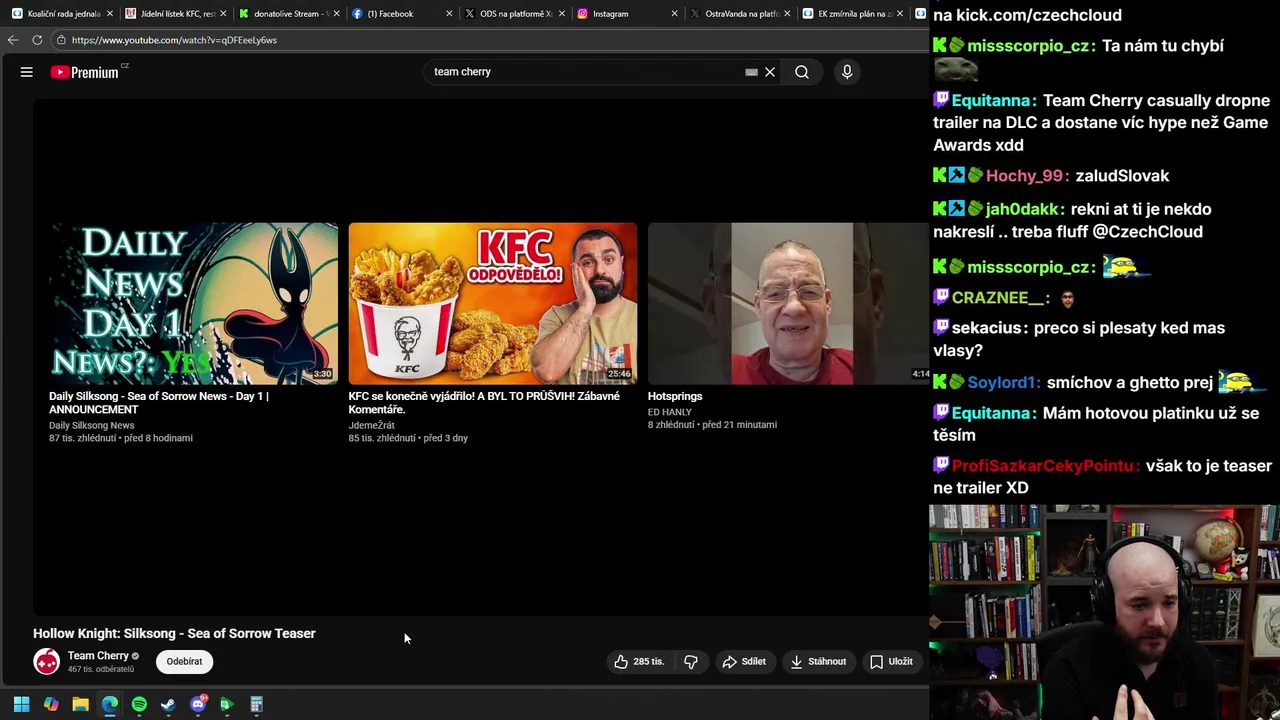Open the Team Cherry channel name link

pos(98,656)
